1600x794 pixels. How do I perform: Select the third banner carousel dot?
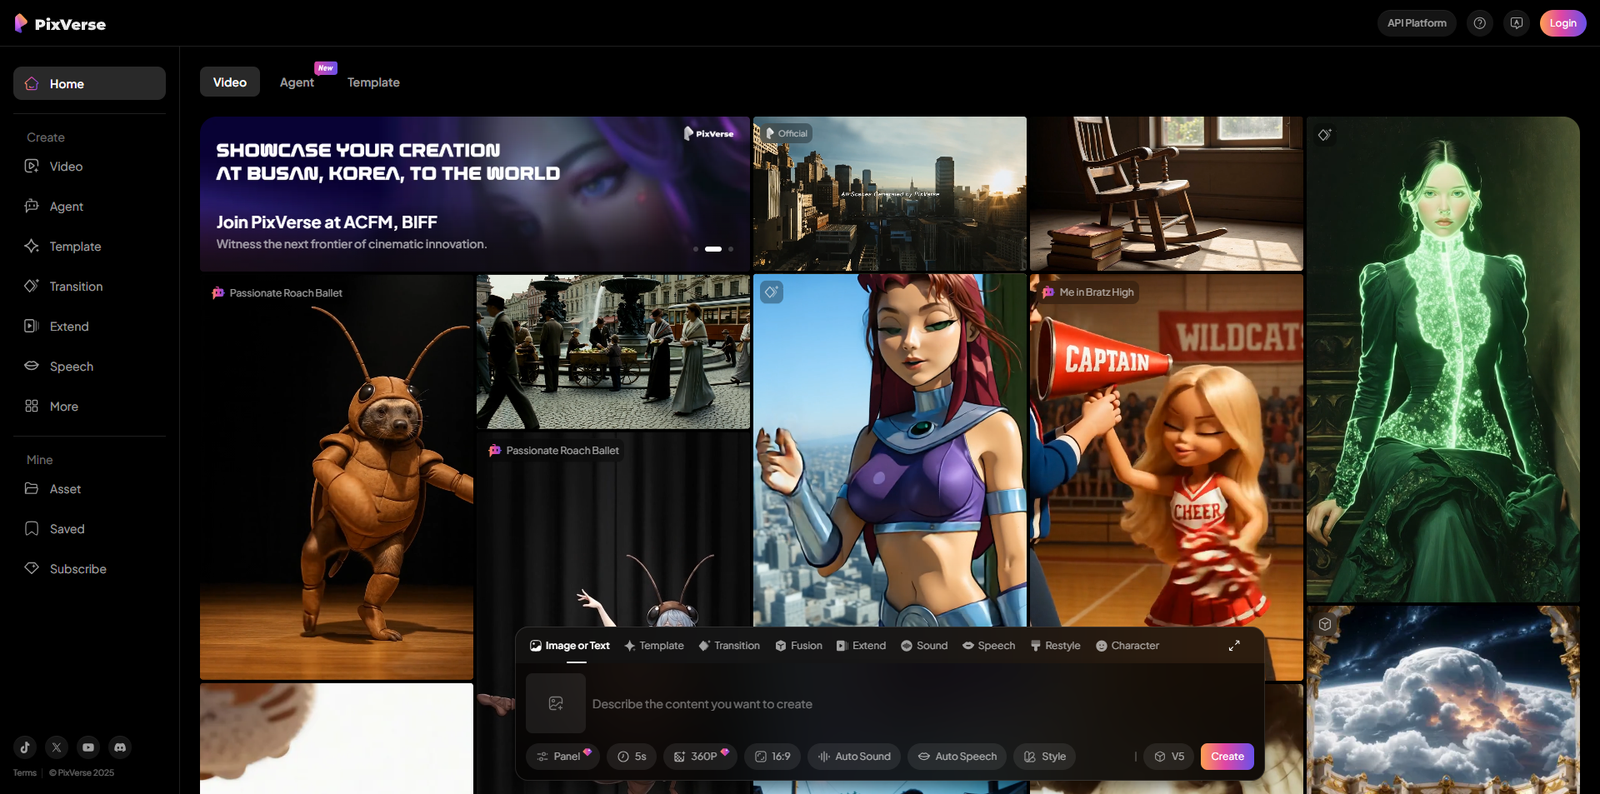[x=731, y=249]
